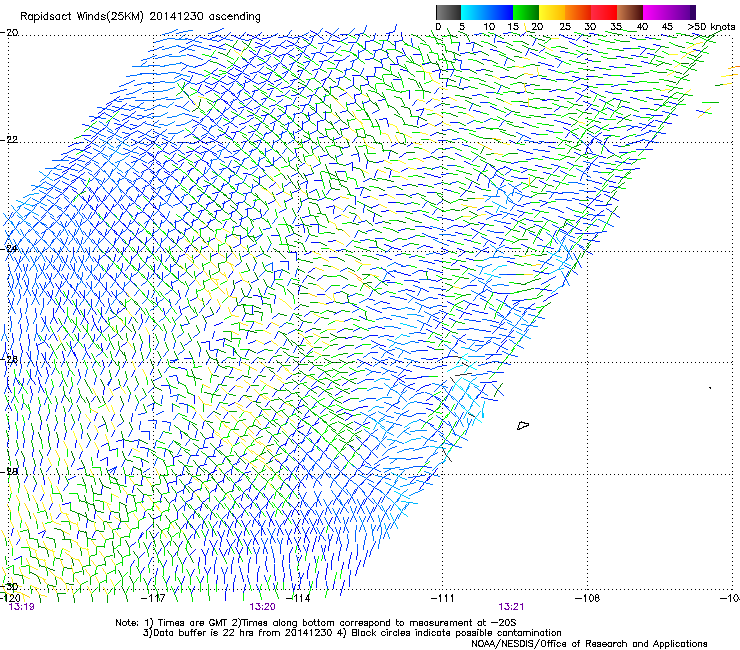Click the small island outline on the map
This screenshot has width=740, height=650.
[523, 425]
